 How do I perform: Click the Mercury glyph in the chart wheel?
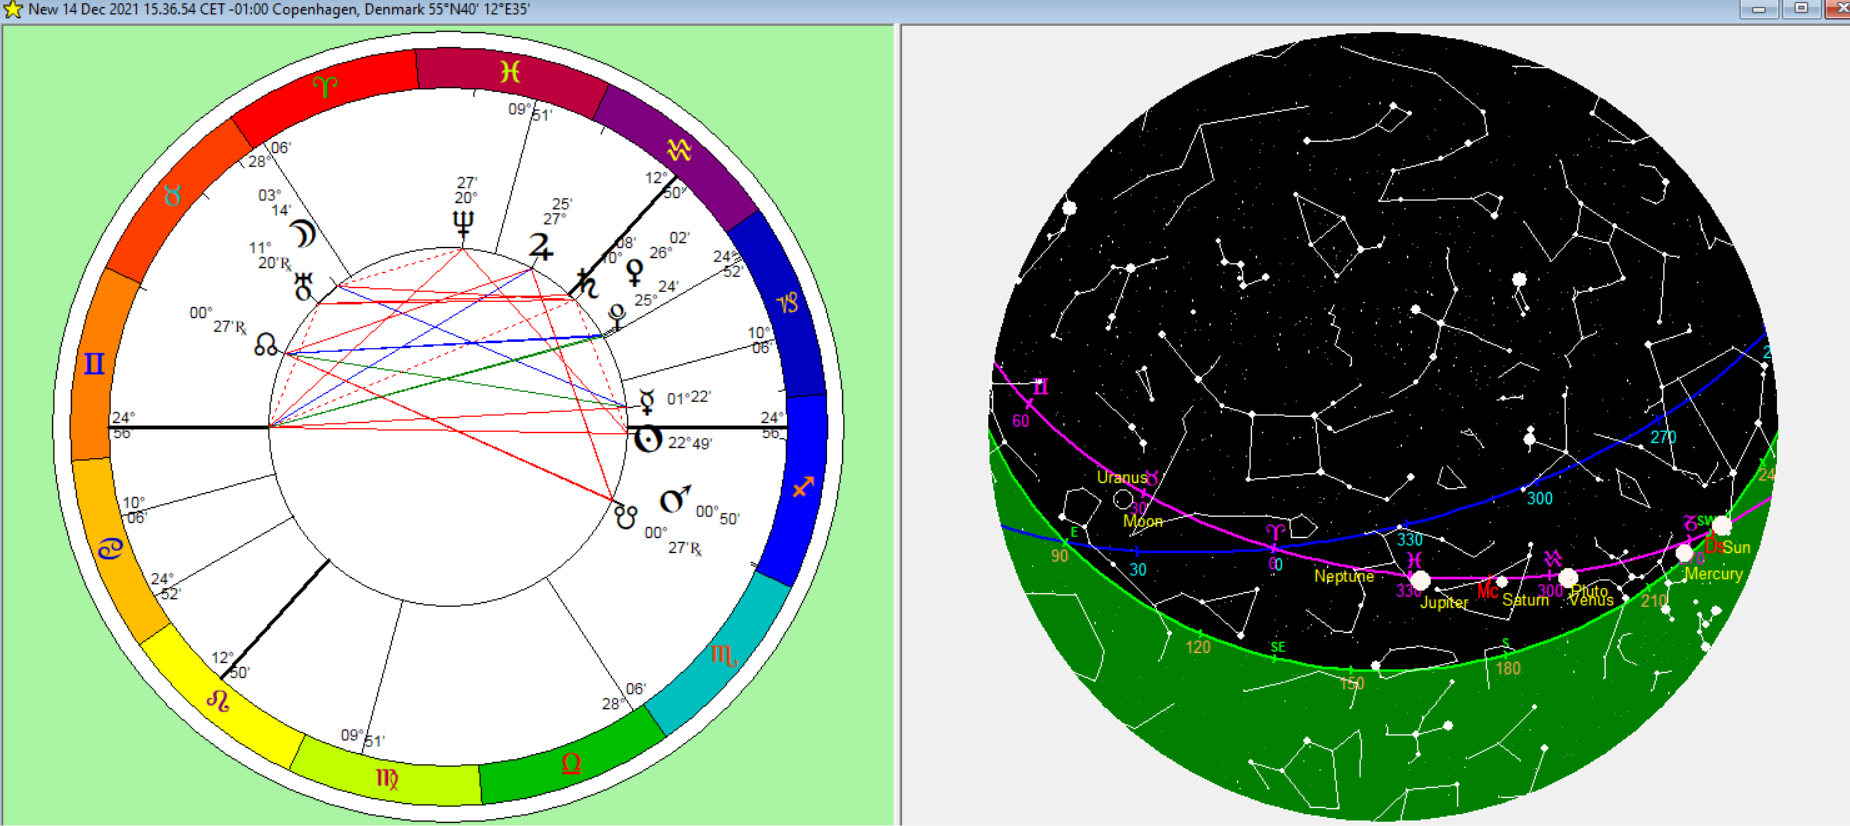(647, 402)
